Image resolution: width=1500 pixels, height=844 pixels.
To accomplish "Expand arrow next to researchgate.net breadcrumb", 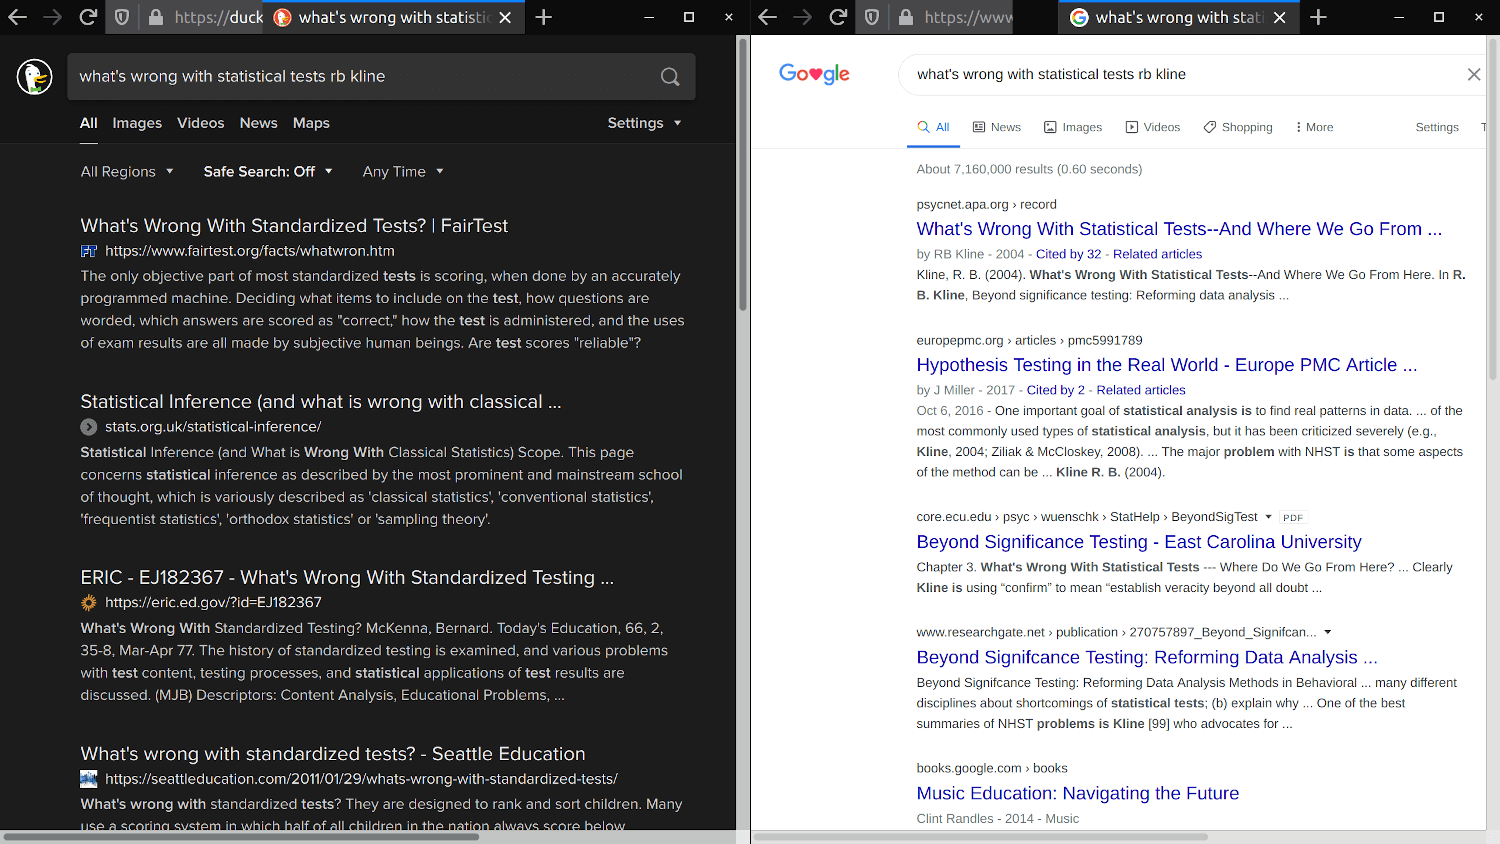I will click(x=1327, y=632).
